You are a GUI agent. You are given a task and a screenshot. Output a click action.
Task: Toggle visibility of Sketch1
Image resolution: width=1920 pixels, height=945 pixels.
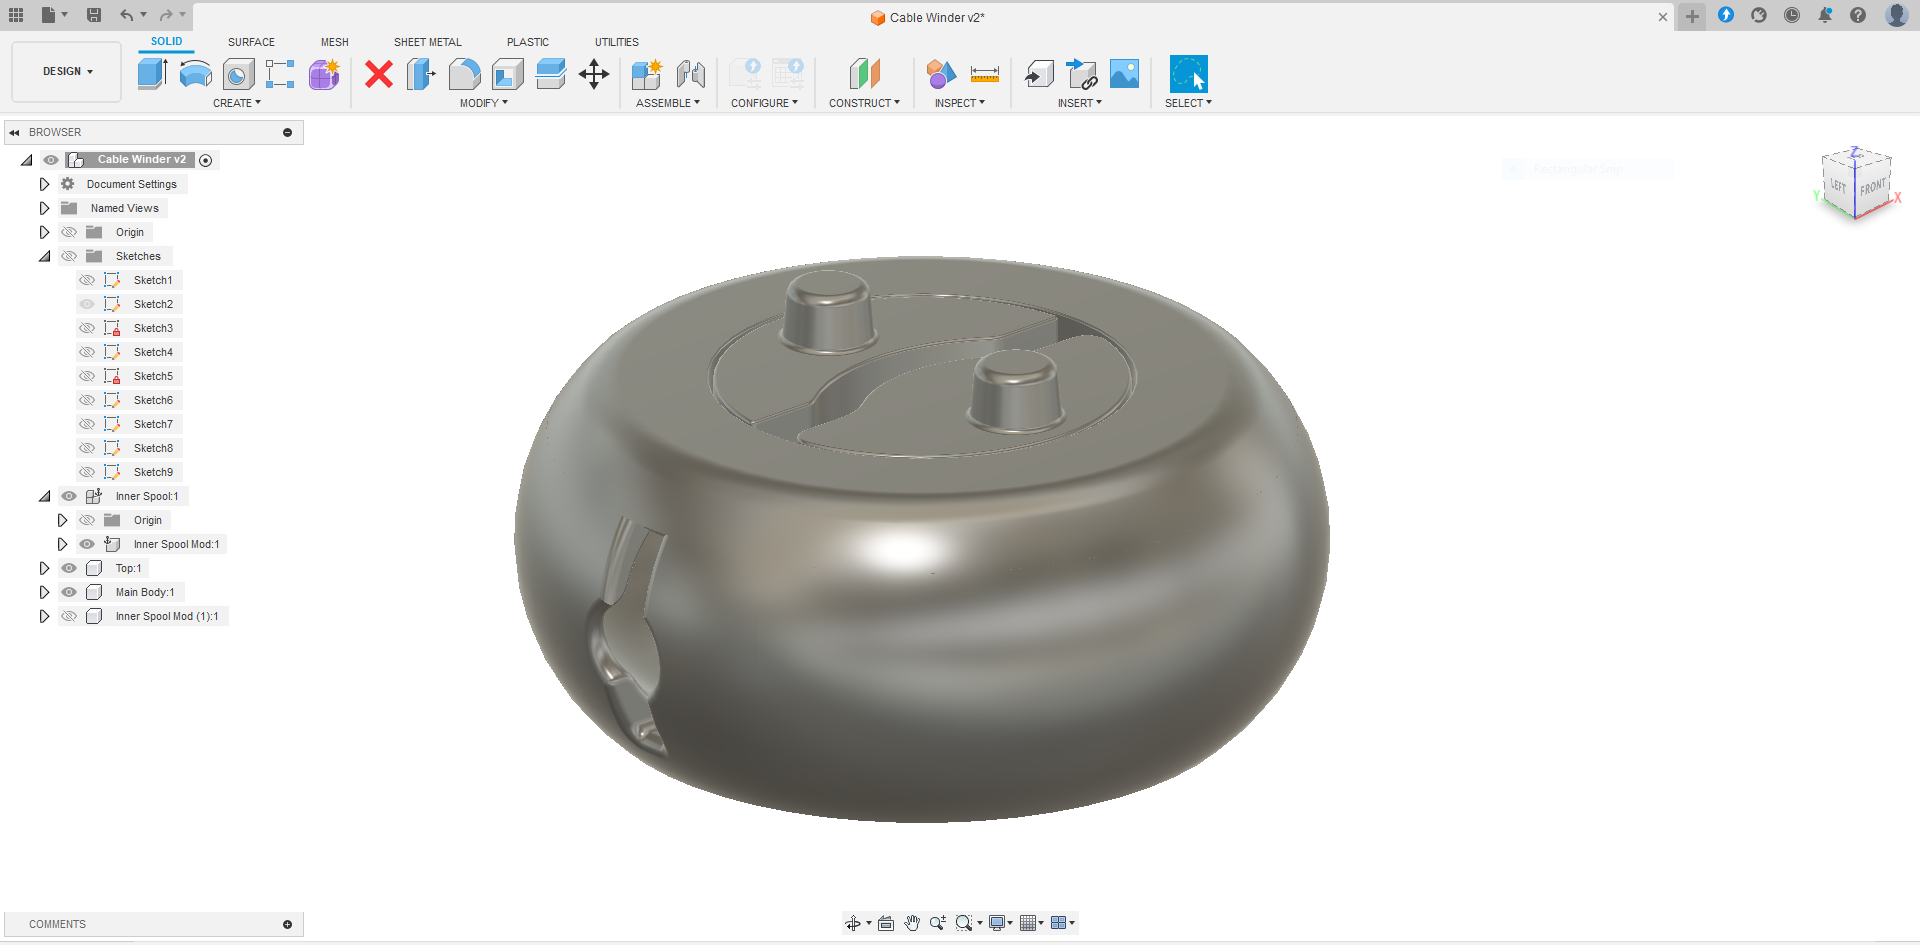coord(87,280)
